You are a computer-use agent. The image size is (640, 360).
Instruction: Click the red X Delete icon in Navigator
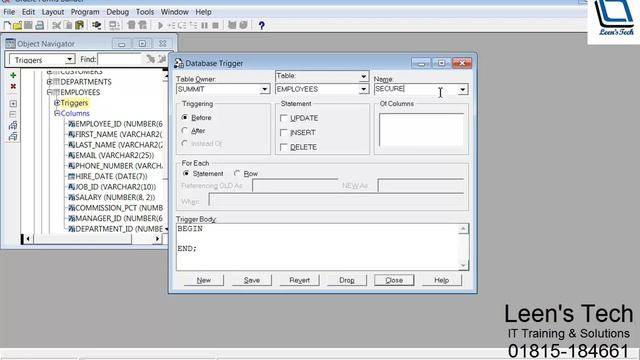(13, 86)
